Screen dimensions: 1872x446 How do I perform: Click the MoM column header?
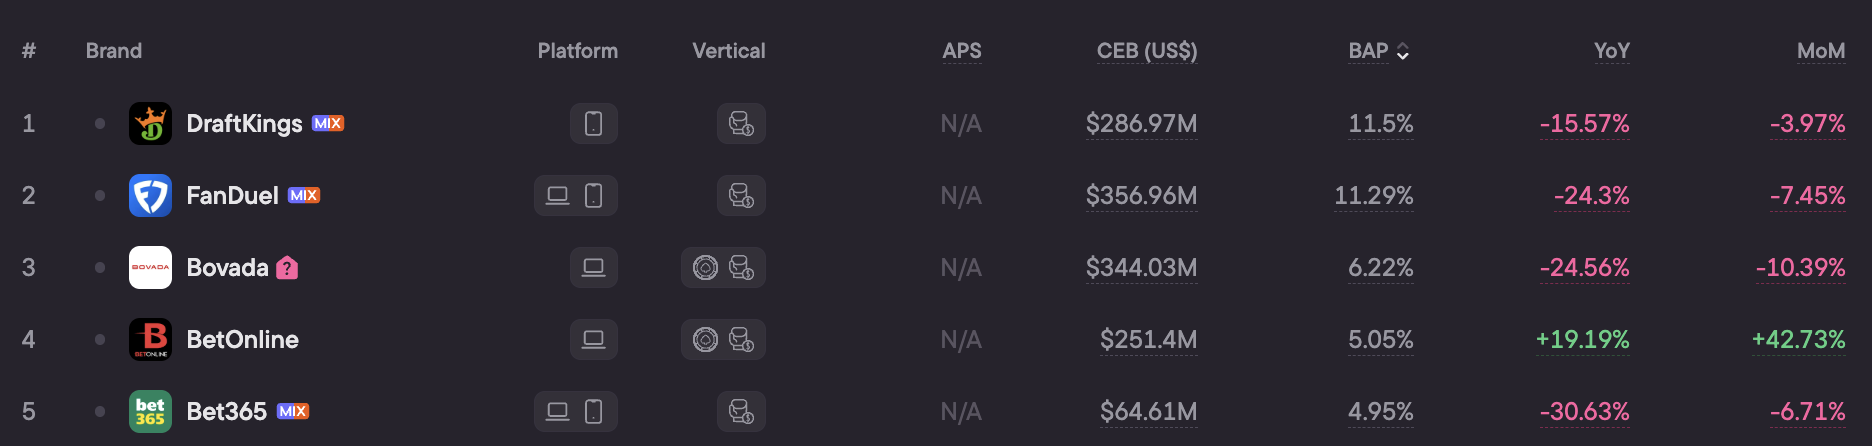pyautogui.click(x=1821, y=51)
